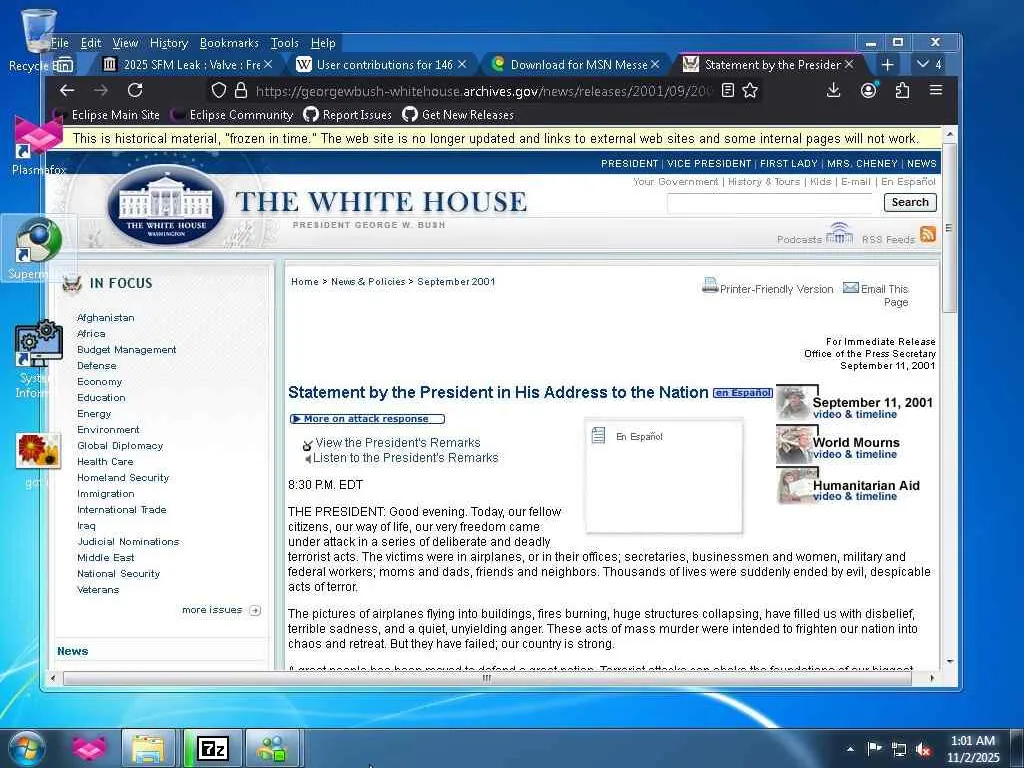This screenshot has height=768, width=1024.
Task: Show hidden tray icons arrow
Action: (850, 749)
